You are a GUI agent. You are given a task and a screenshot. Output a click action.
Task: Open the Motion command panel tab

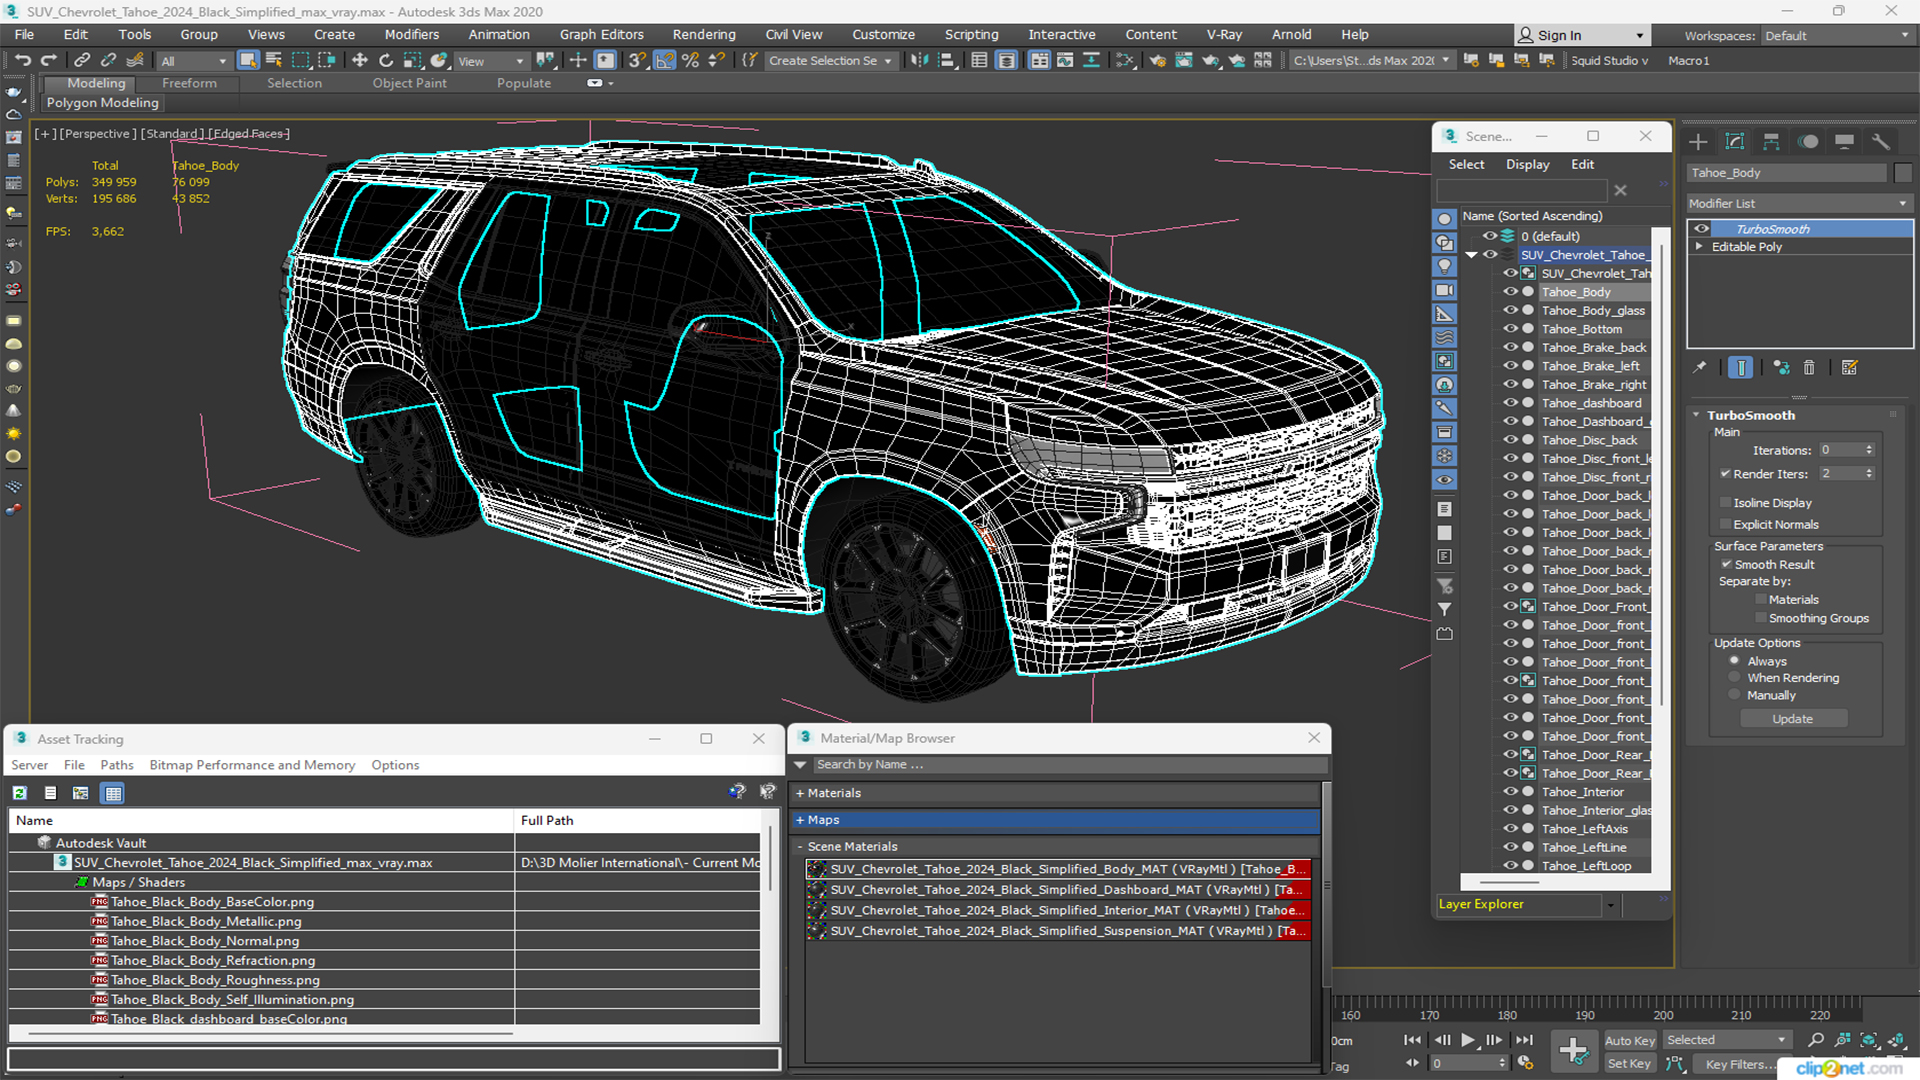click(x=1808, y=142)
